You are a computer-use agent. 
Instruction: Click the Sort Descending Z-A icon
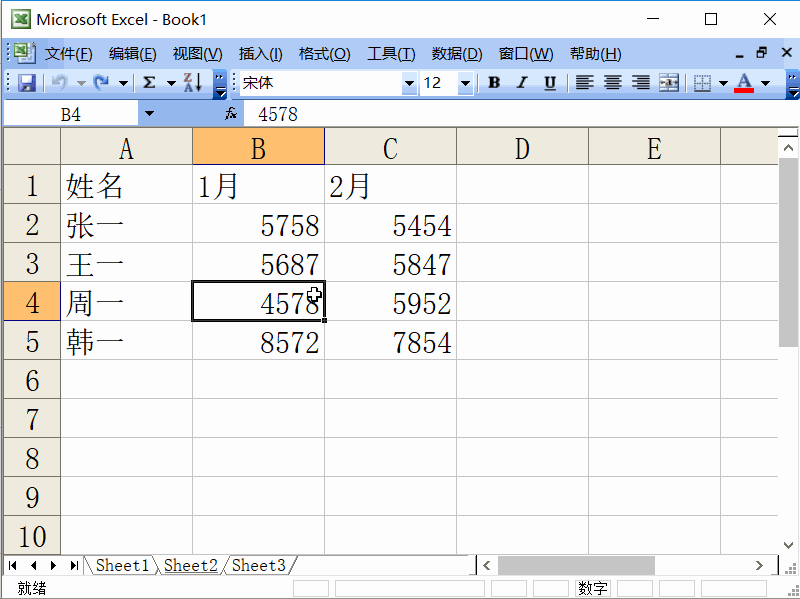click(193, 83)
